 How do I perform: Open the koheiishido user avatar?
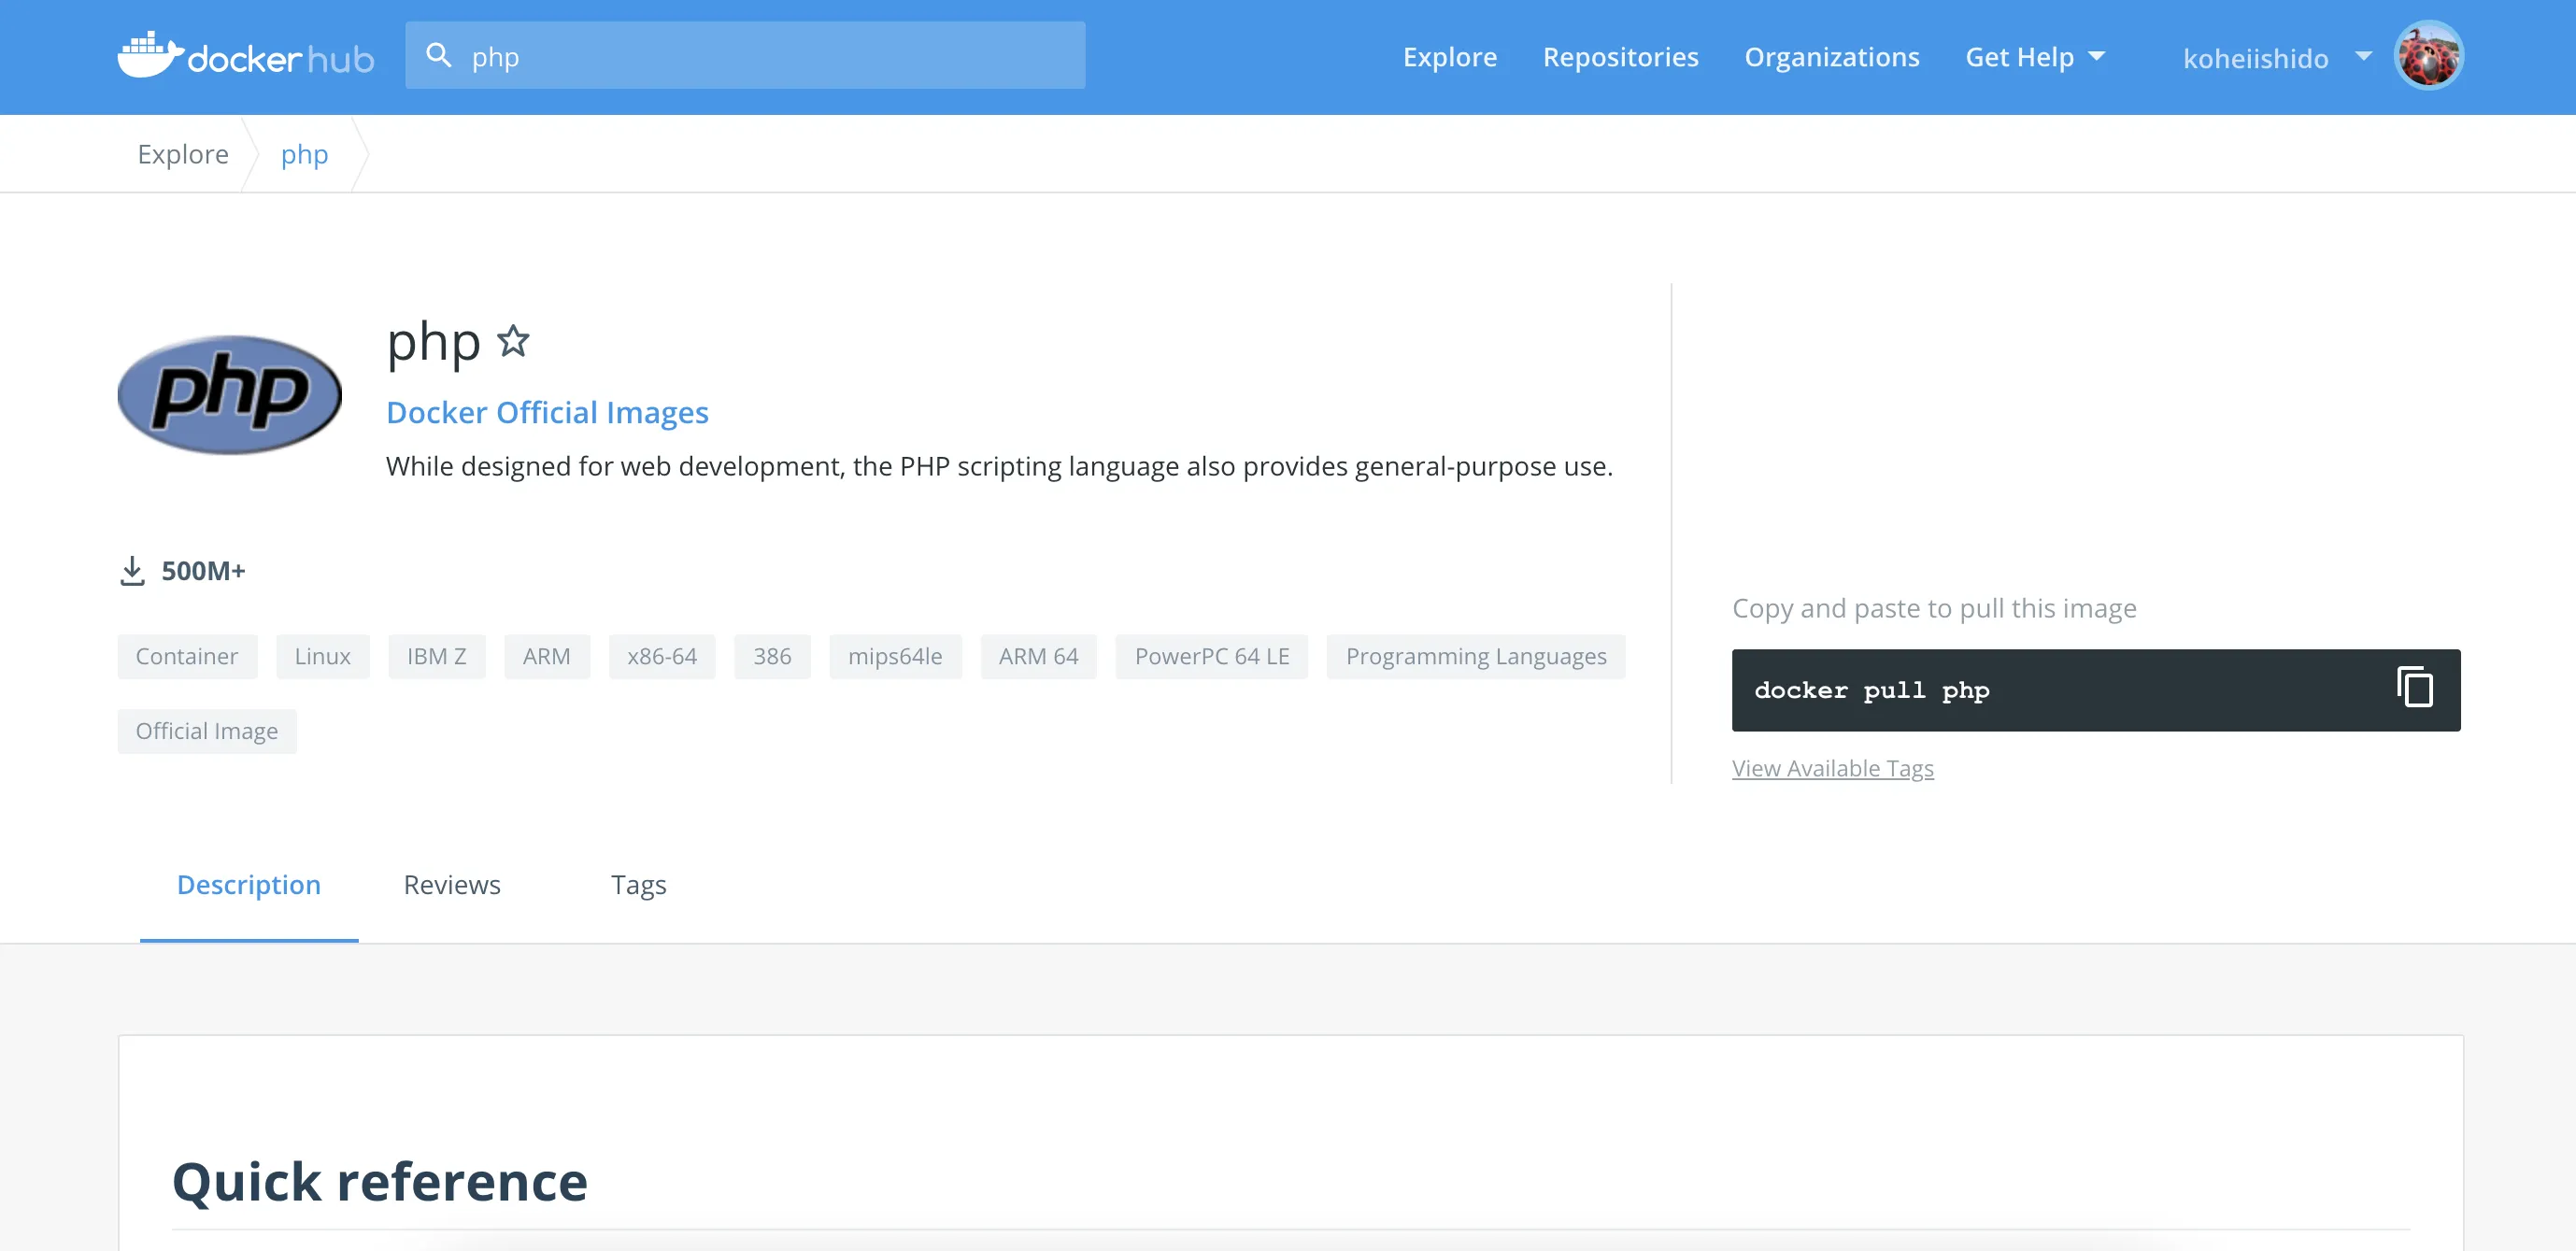coord(2428,56)
